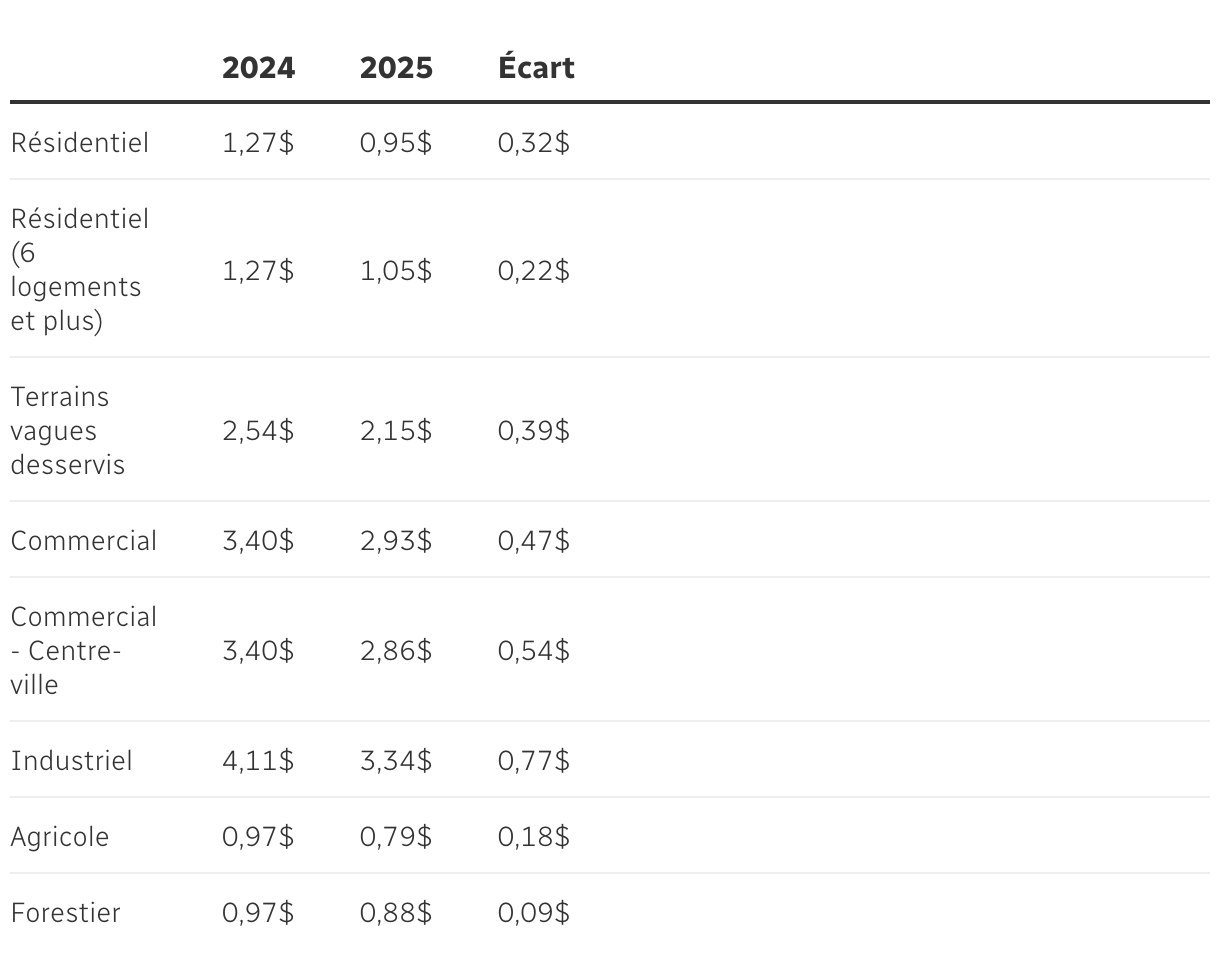Click the Écart column header
The image size is (1220, 958).
point(536,68)
